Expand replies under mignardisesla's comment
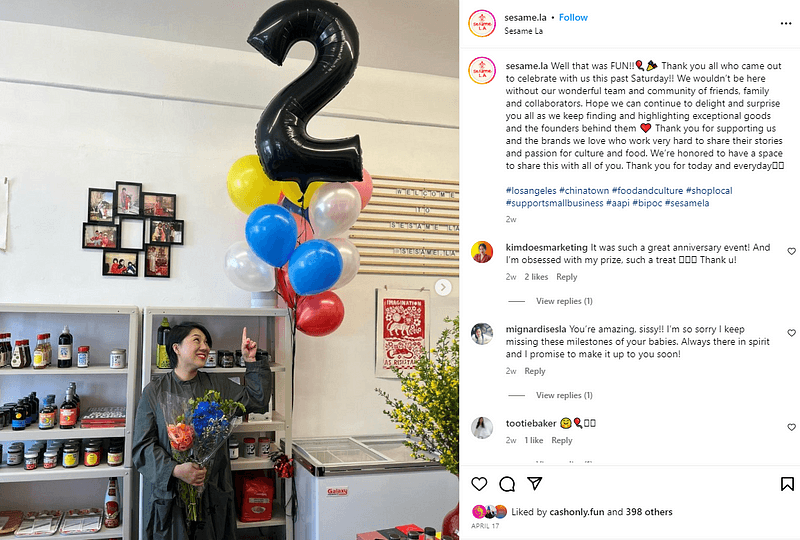 pos(564,395)
